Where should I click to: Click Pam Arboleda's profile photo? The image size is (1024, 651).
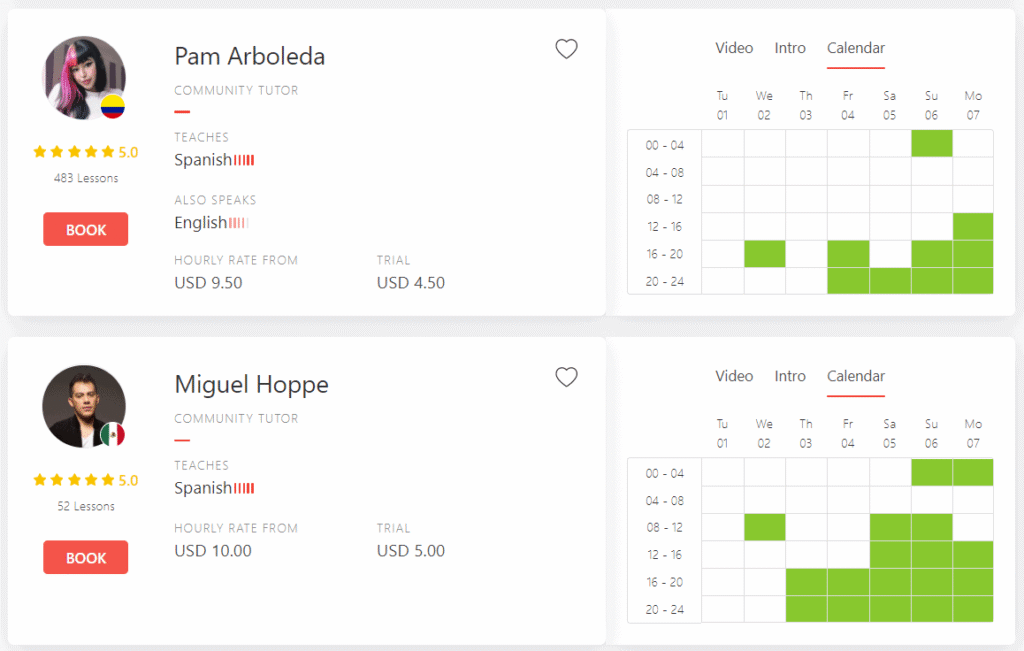[84, 78]
